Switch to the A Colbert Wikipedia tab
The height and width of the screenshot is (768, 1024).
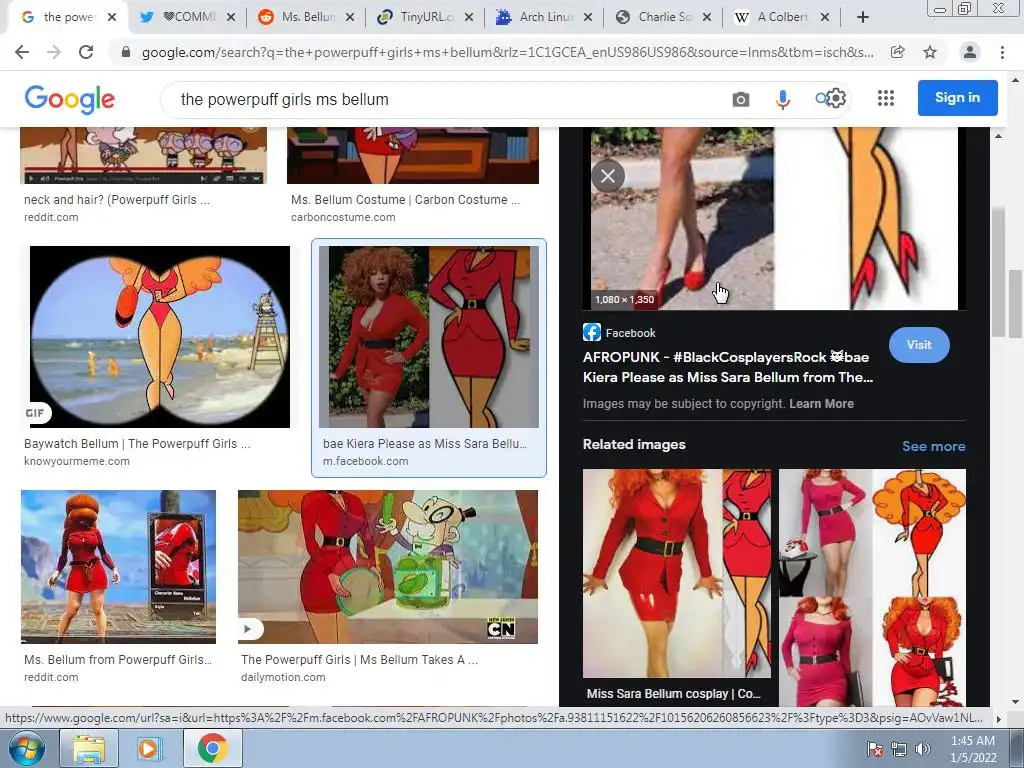click(x=782, y=18)
